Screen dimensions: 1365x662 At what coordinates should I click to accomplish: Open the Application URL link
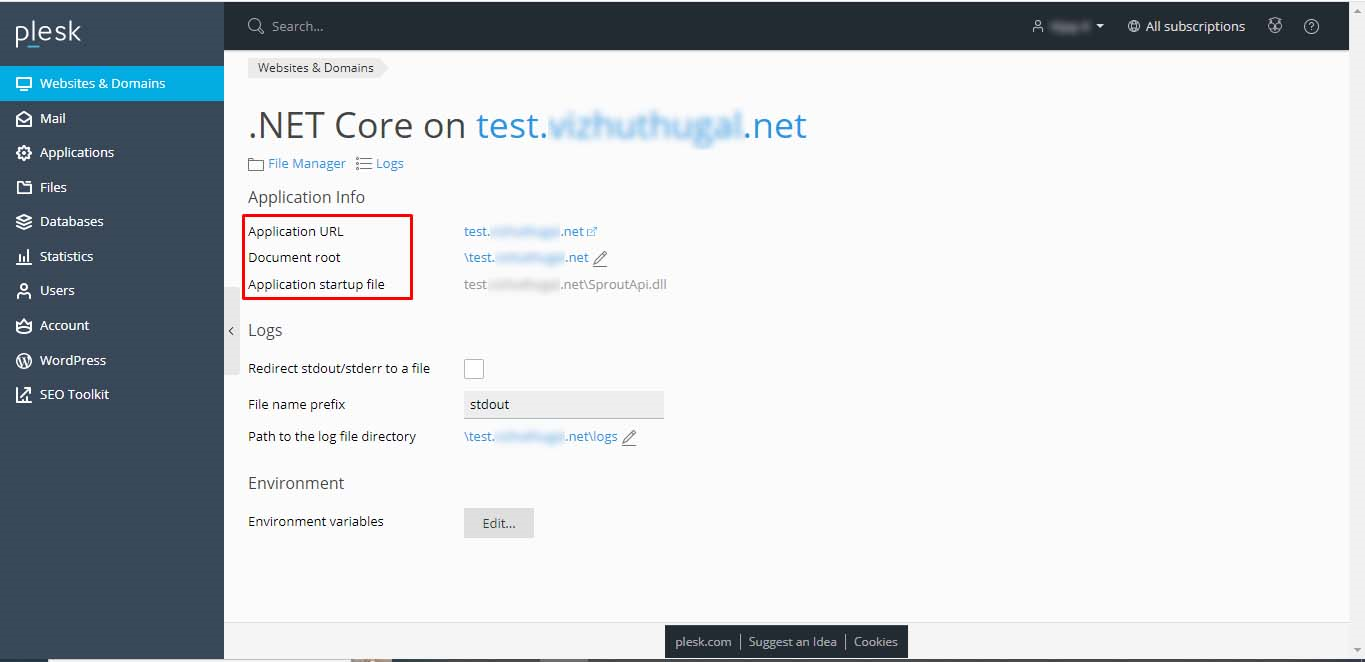(x=523, y=231)
